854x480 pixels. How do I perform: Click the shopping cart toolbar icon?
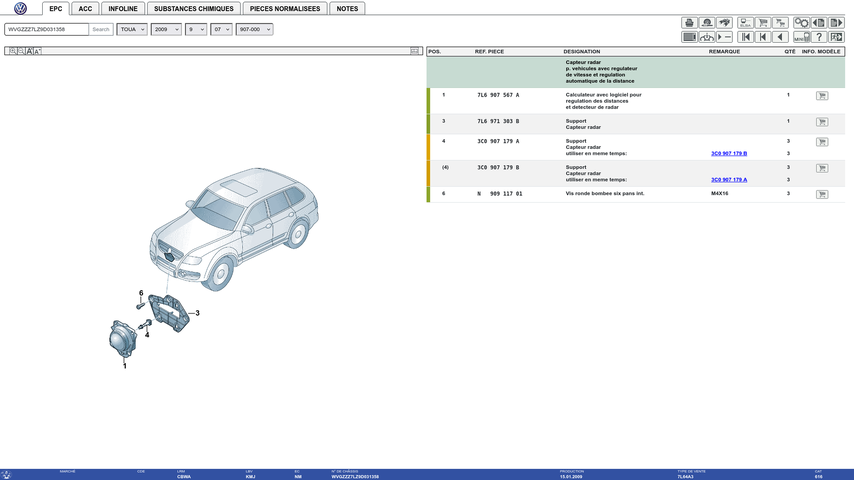pos(763,23)
